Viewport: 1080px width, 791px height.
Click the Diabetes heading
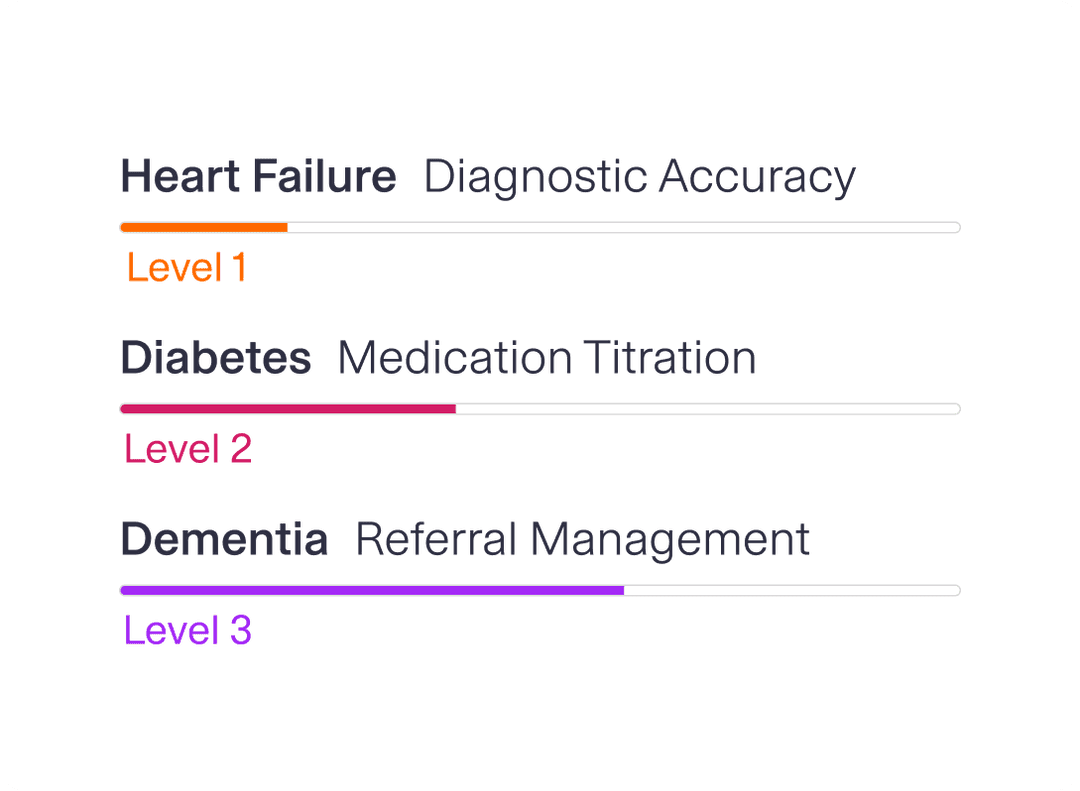click(x=215, y=358)
